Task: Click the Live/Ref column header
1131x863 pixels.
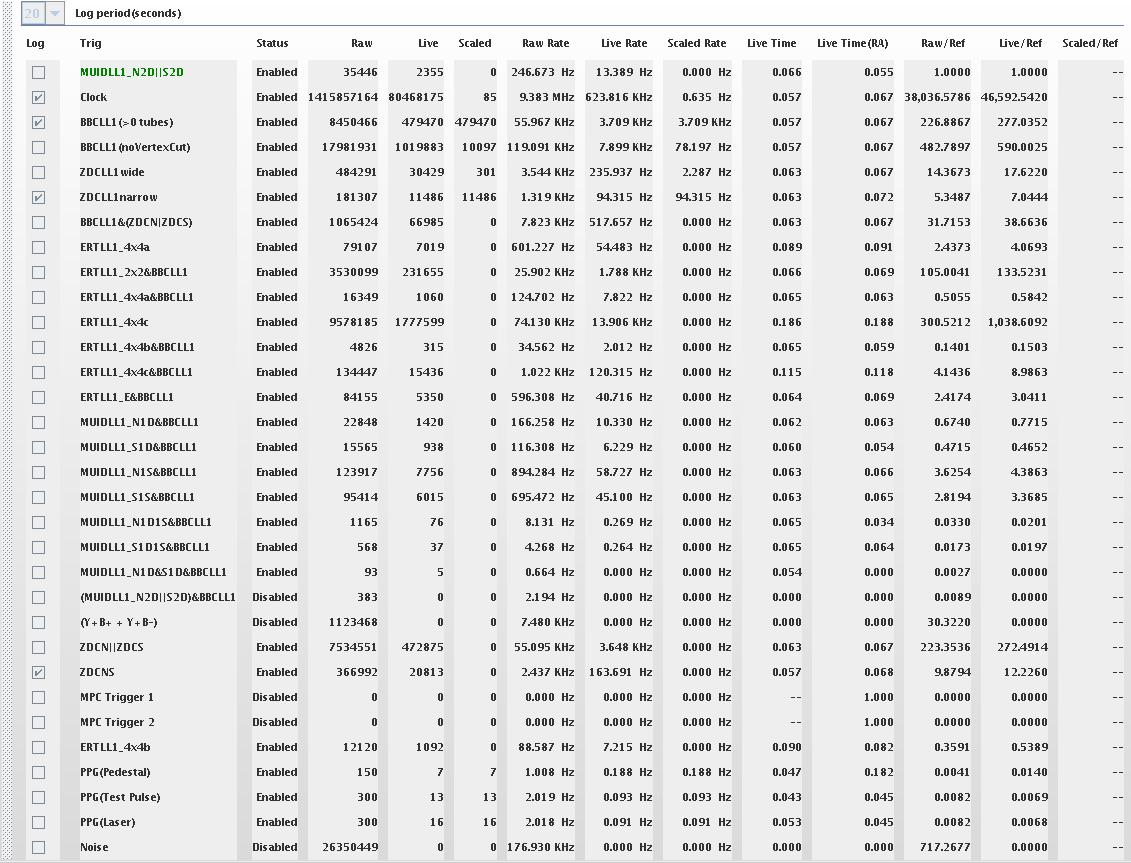Action: pos(1020,43)
